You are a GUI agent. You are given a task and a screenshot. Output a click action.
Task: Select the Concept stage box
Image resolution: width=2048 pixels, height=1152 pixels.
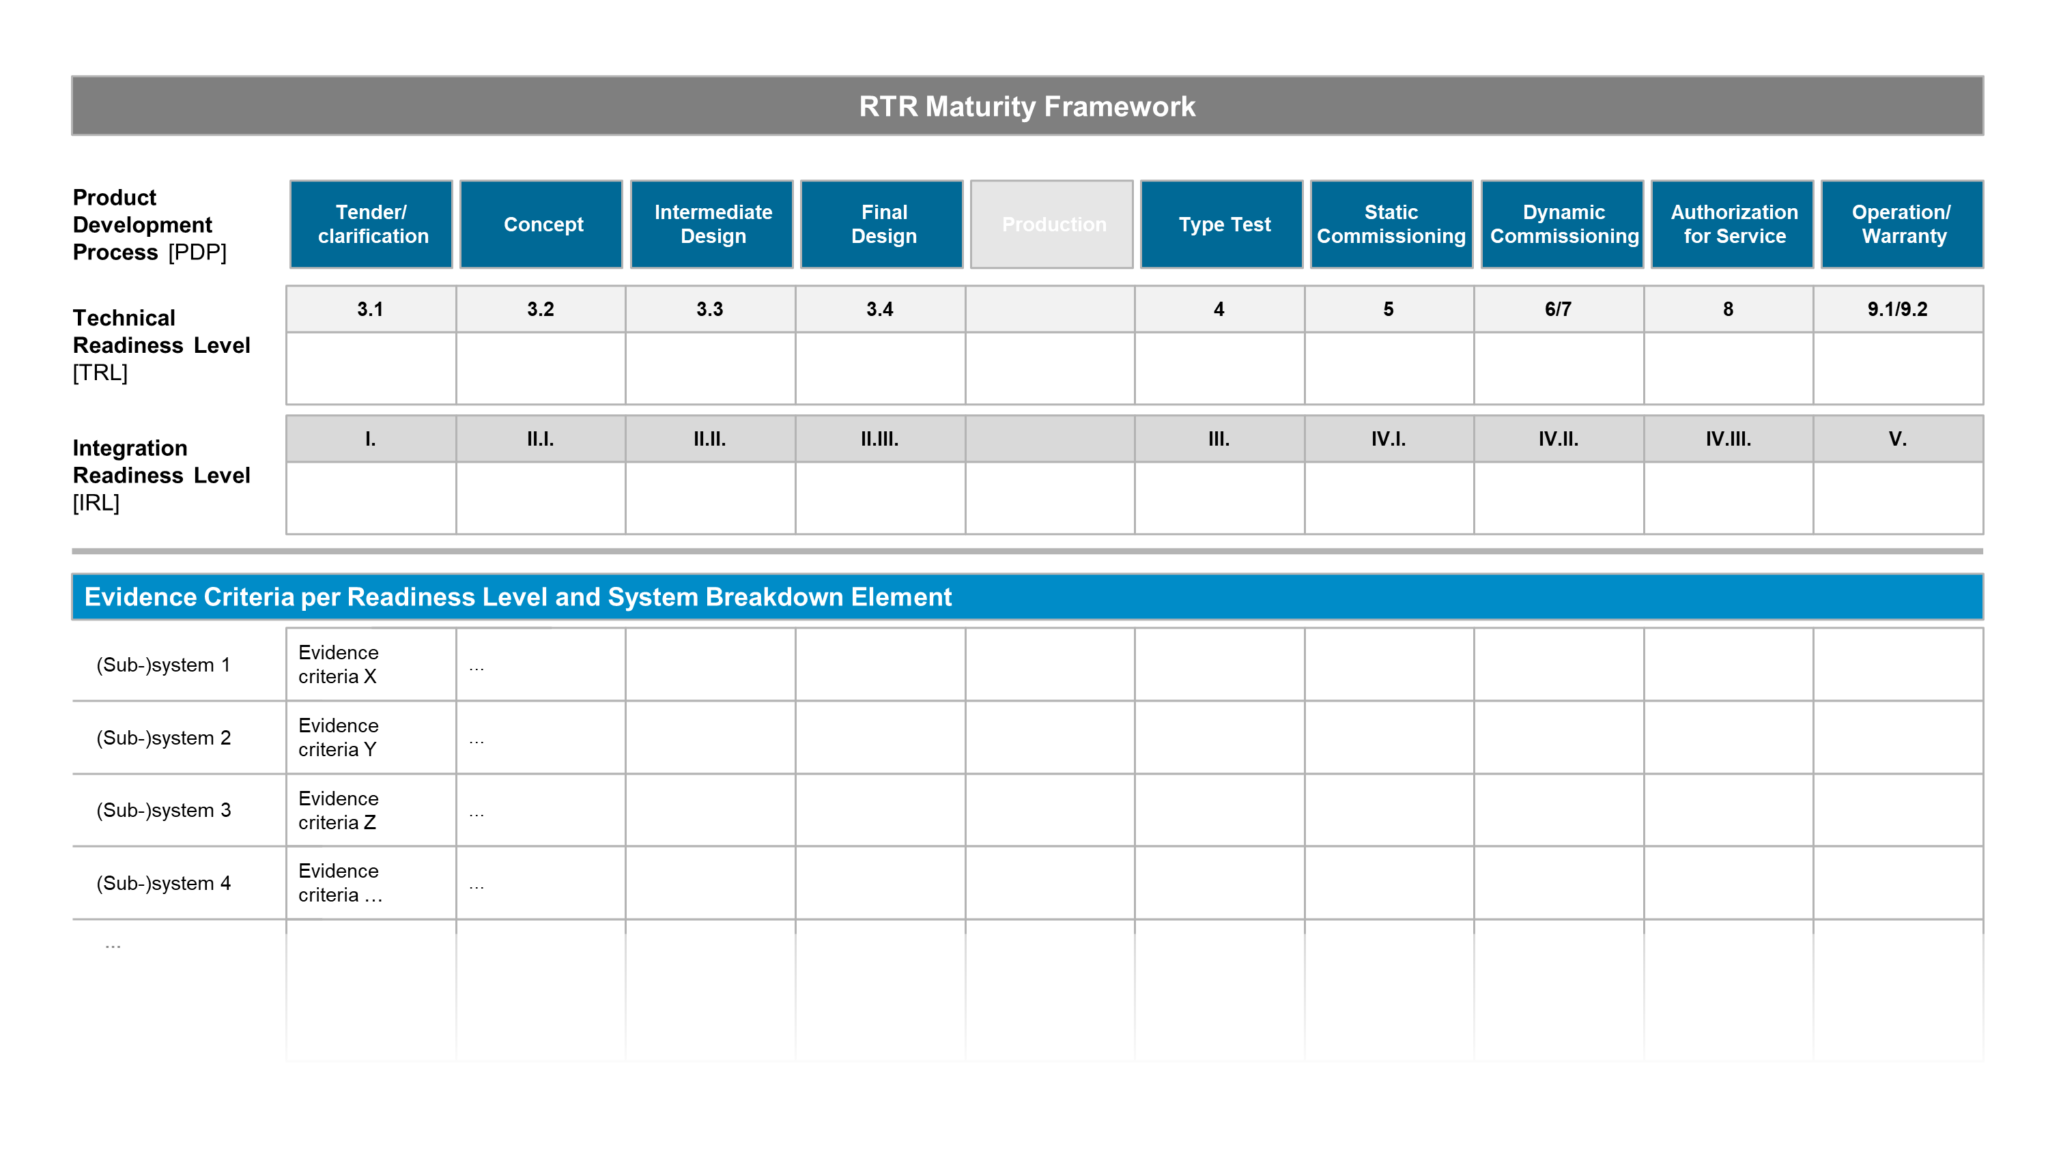(541, 224)
